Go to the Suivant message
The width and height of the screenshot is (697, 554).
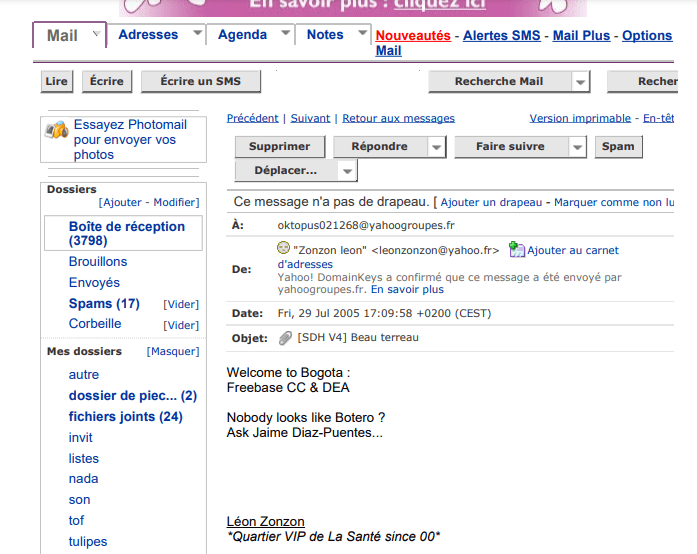click(310, 118)
